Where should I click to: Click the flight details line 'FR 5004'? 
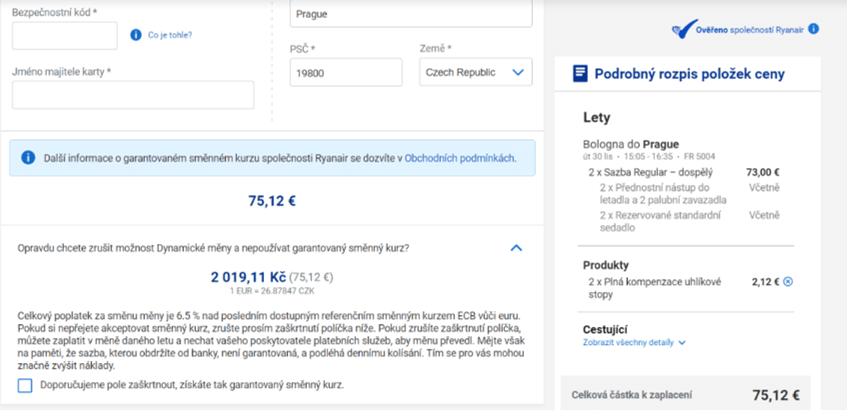pyautogui.click(x=649, y=157)
